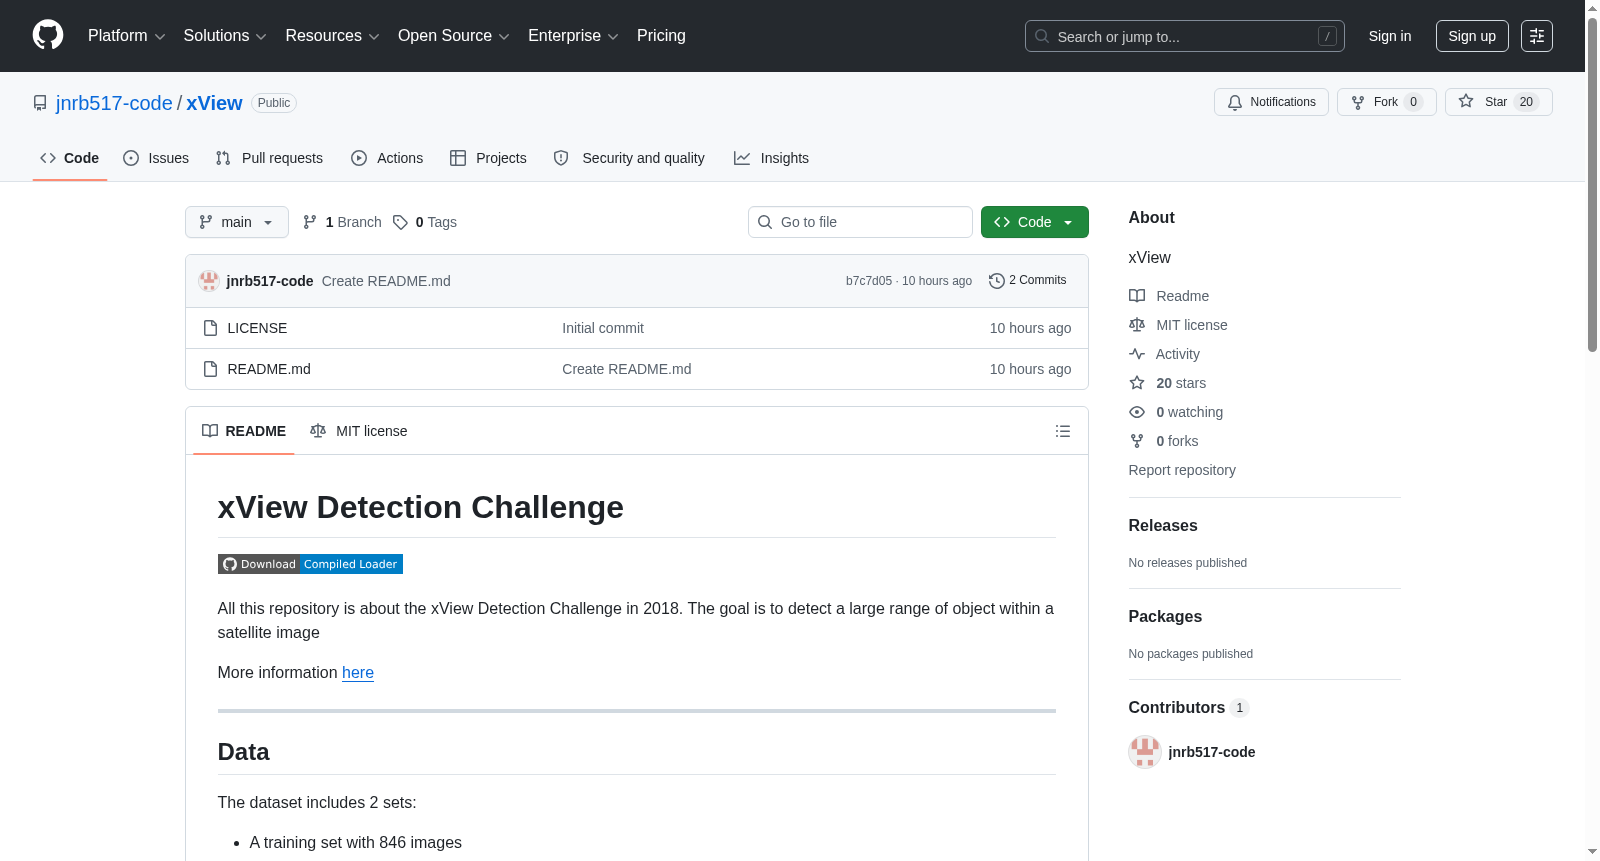Screen dimensions: 1600x861
Task: Click the Notifications button
Action: click(1271, 102)
